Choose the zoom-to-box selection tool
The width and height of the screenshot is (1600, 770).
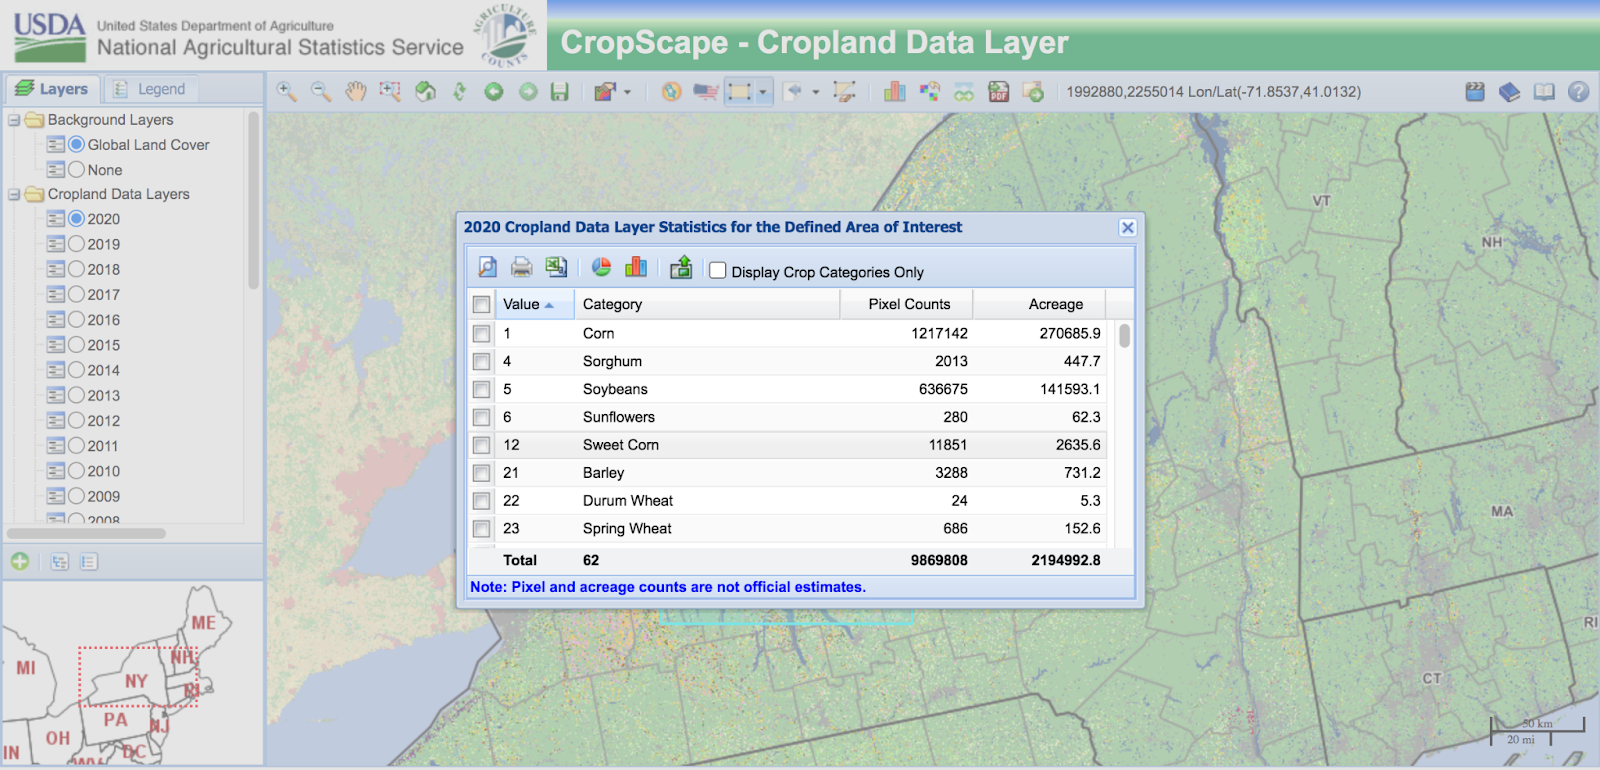(x=390, y=92)
